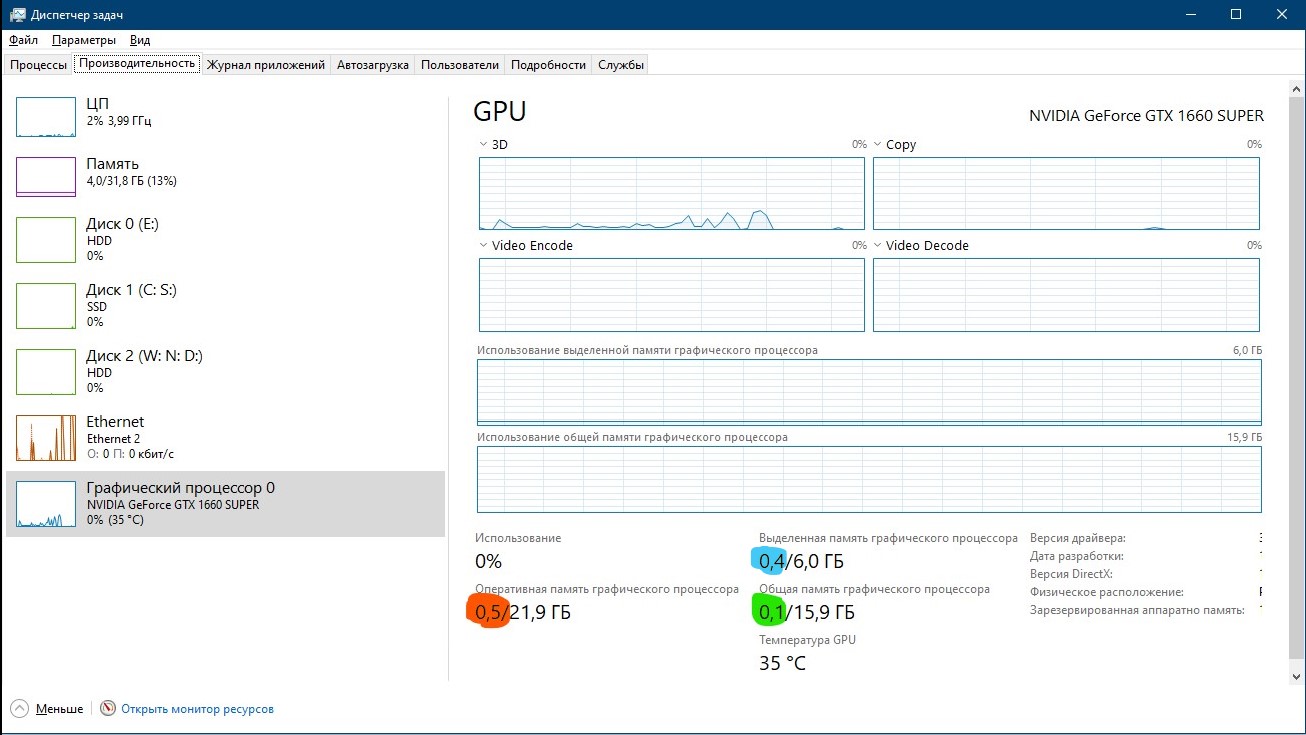This screenshot has height=735, width=1306.
Task: Open the Параметры menu
Action: coord(84,40)
